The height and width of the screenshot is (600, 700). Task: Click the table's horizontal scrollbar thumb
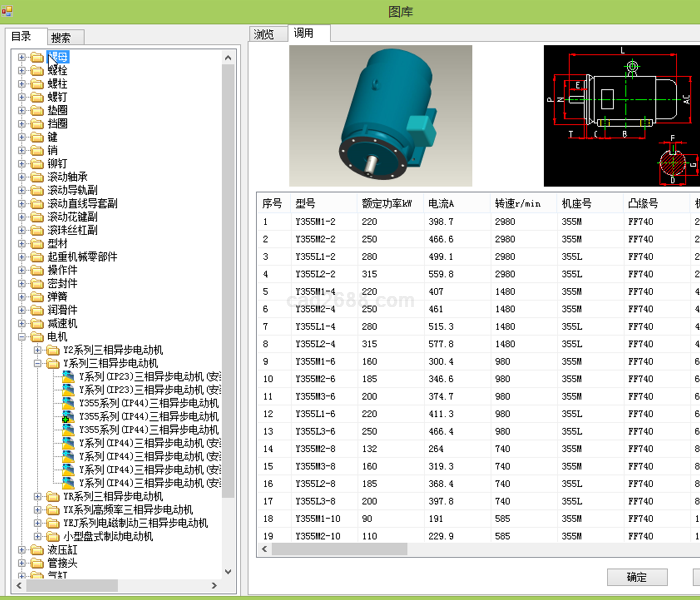coord(338,549)
